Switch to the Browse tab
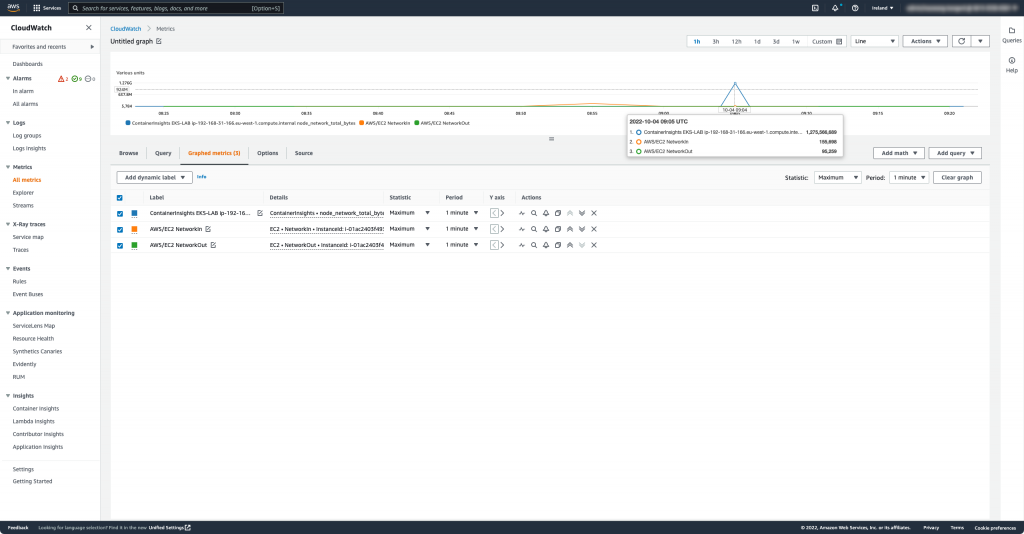 pos(129,153)
